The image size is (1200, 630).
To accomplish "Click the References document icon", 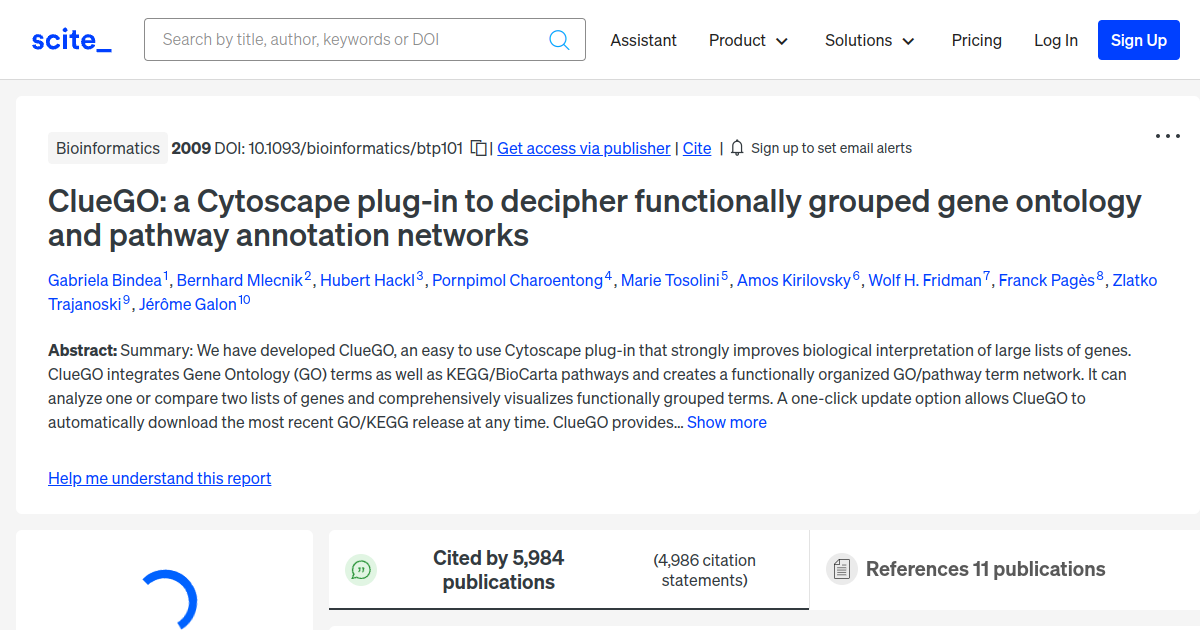I will (842, 570).
